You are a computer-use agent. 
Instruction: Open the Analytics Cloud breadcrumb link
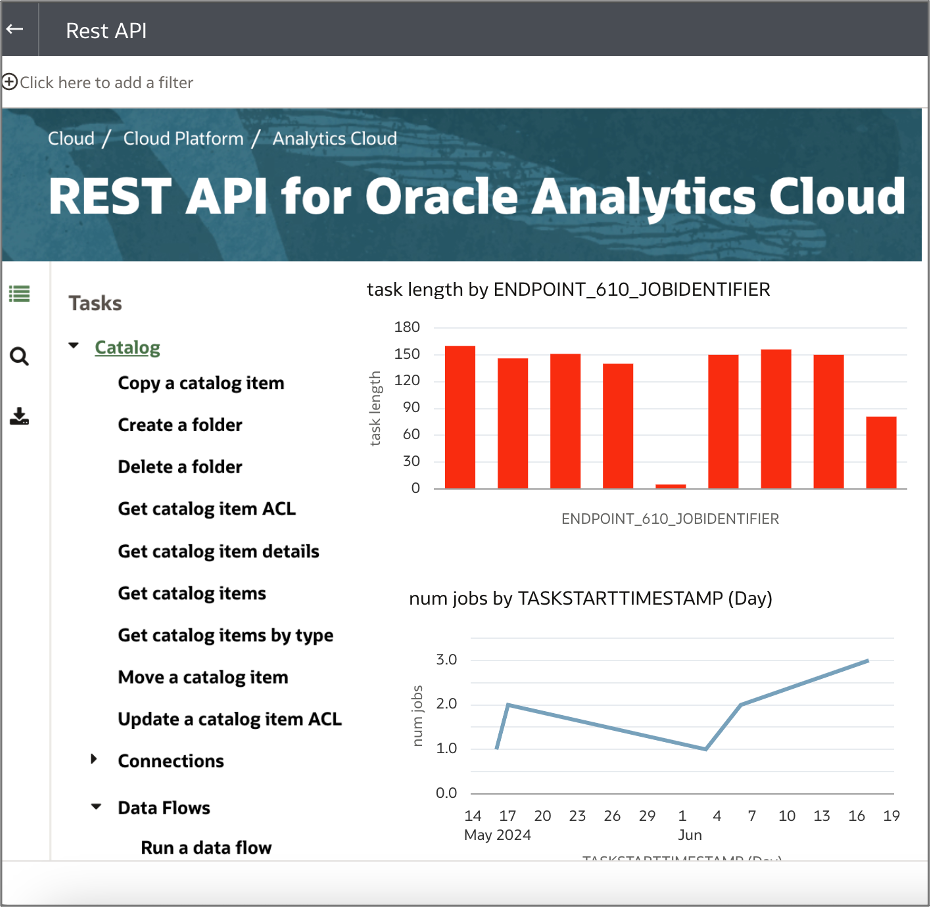[x=334, y=138]
